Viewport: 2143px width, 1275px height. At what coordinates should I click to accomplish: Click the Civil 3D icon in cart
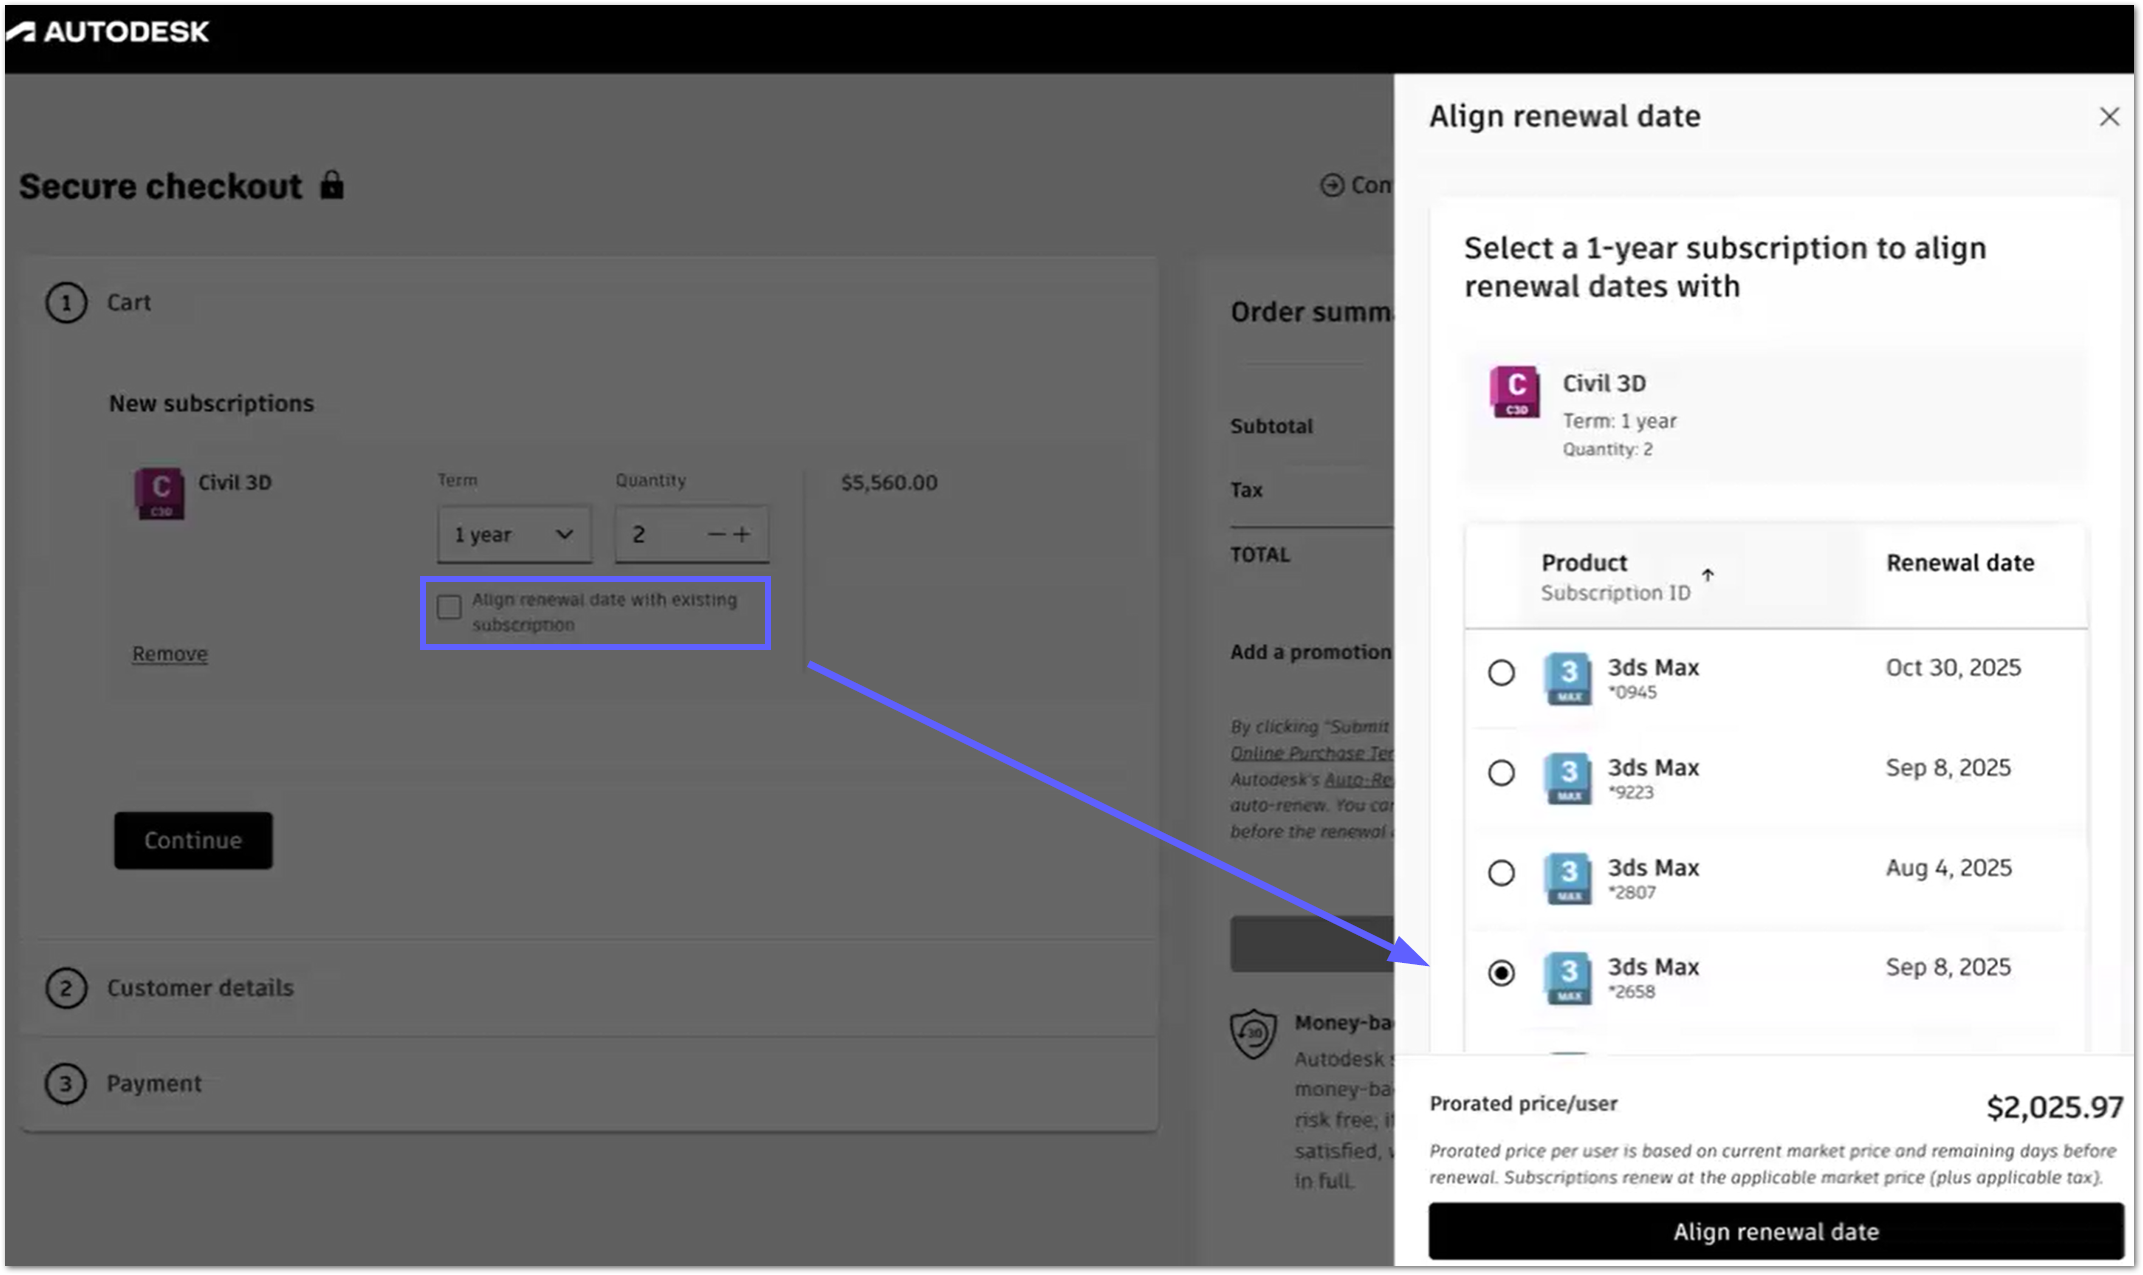point(159,492)
